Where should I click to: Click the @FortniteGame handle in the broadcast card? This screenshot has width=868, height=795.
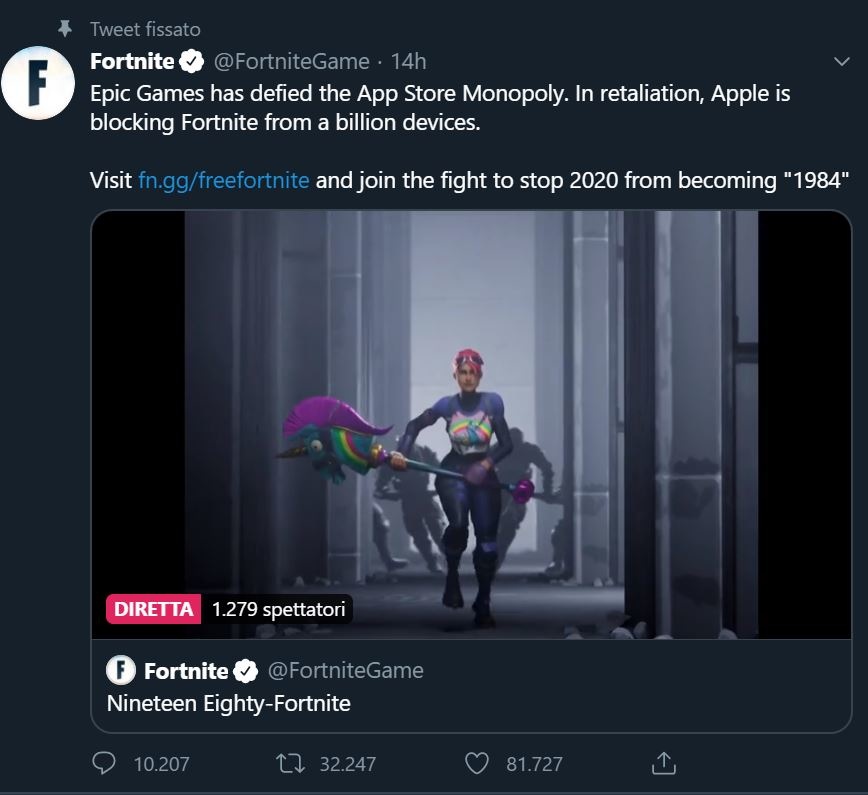(345, 670)
